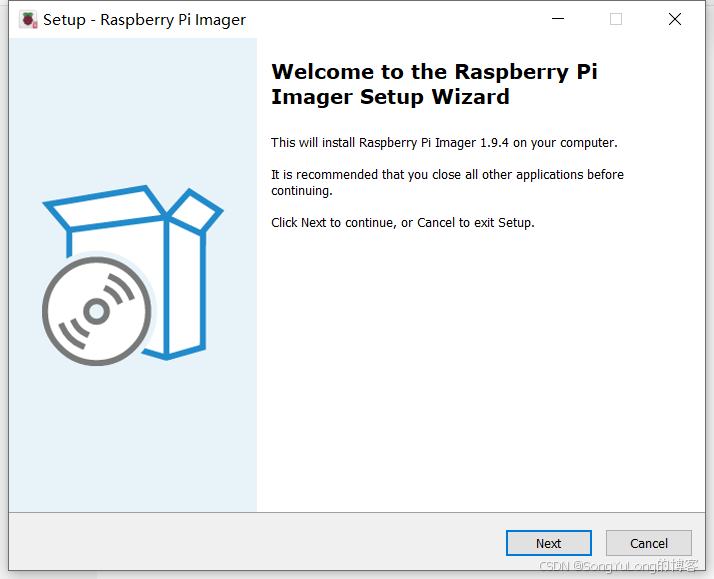Minimize the Setup window
This screenshot has height=579, width=714.
click(x=558, y=19)
